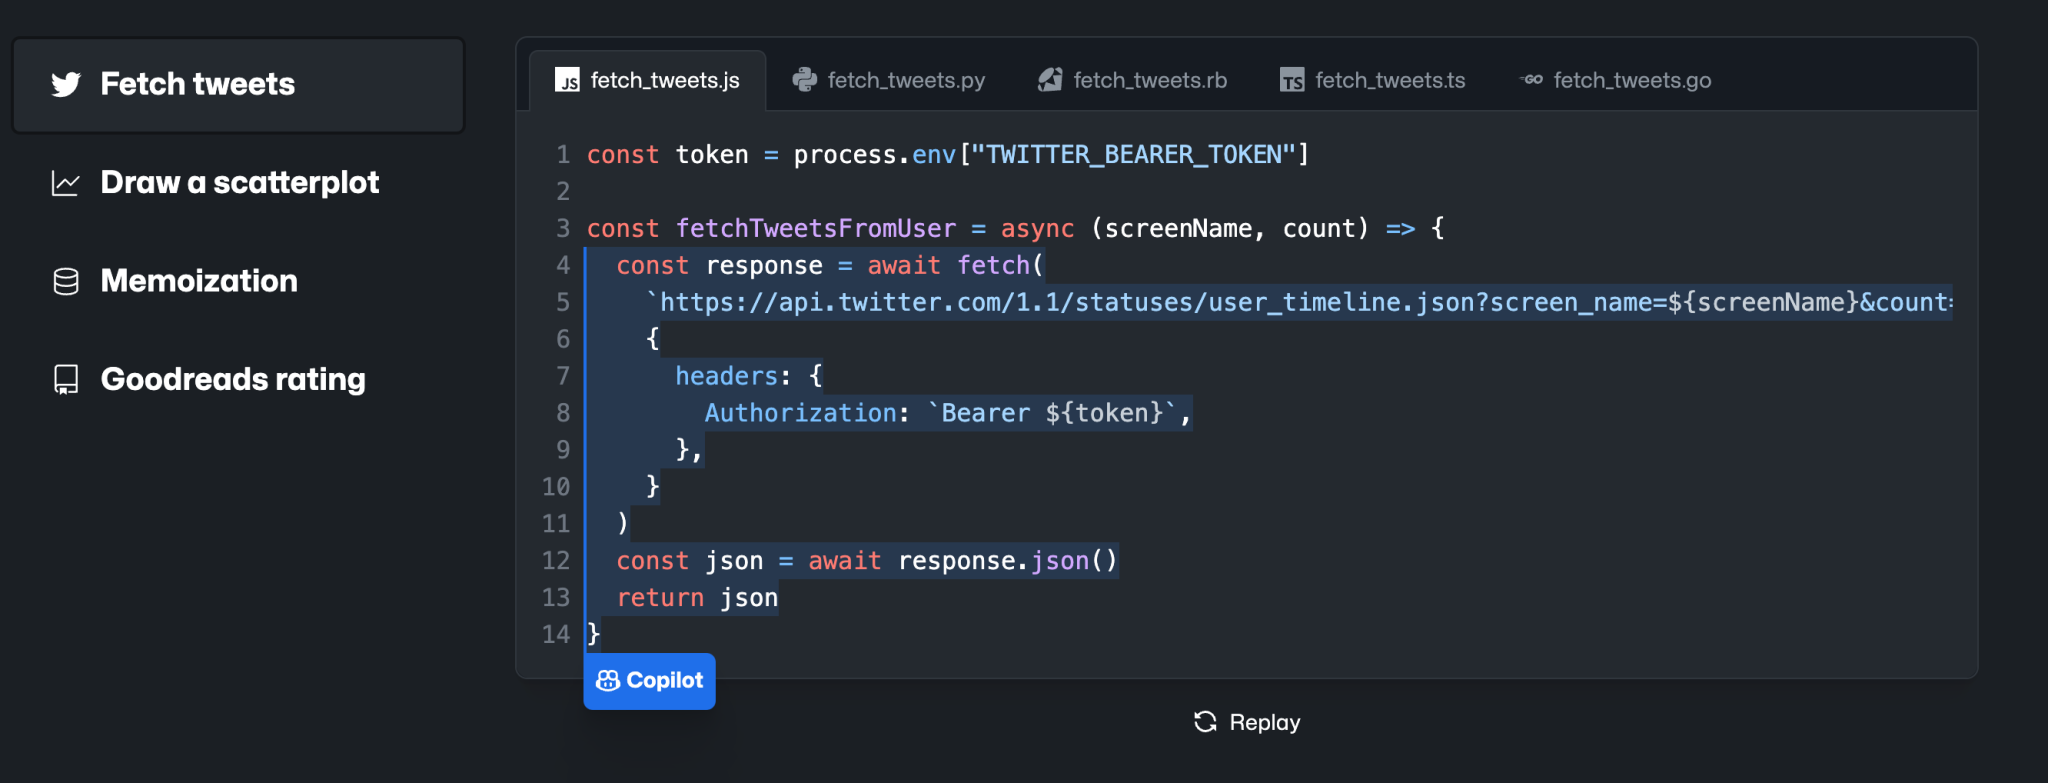Click the scatterplot line chart icon
Image resolution: width=2048 pixels, height=783 pixels.
tap(66, 183)
